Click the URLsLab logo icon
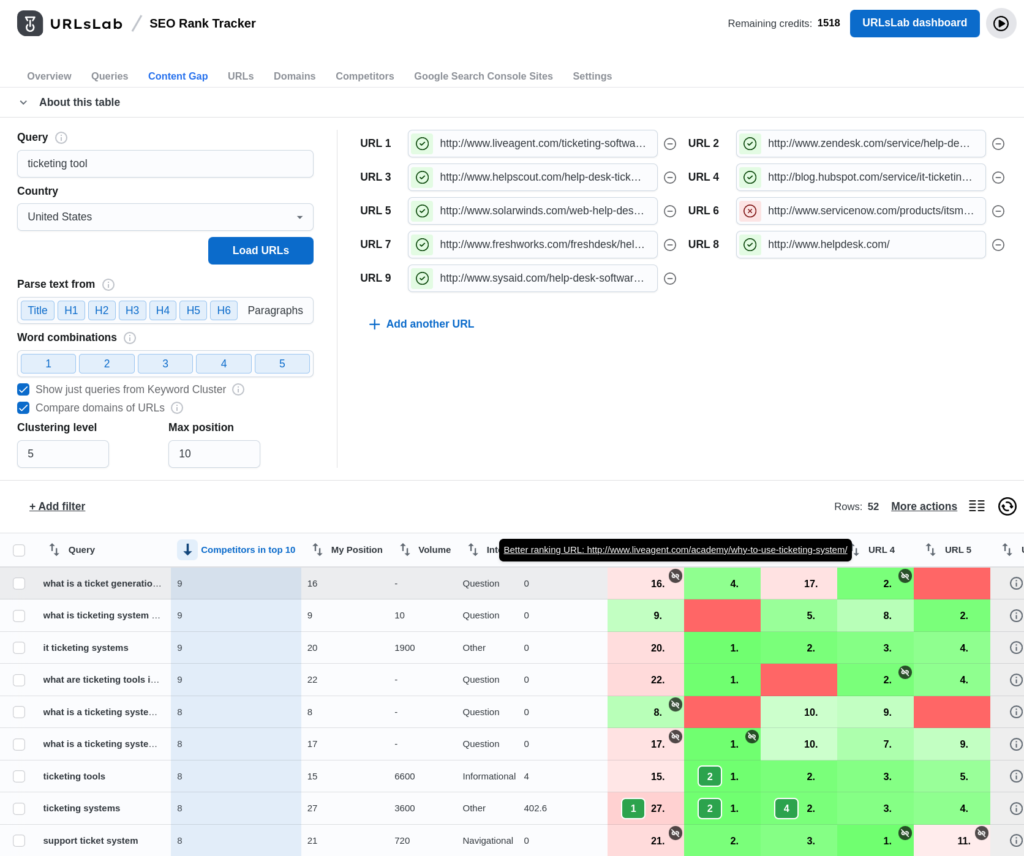 click(x=30, y=24)
